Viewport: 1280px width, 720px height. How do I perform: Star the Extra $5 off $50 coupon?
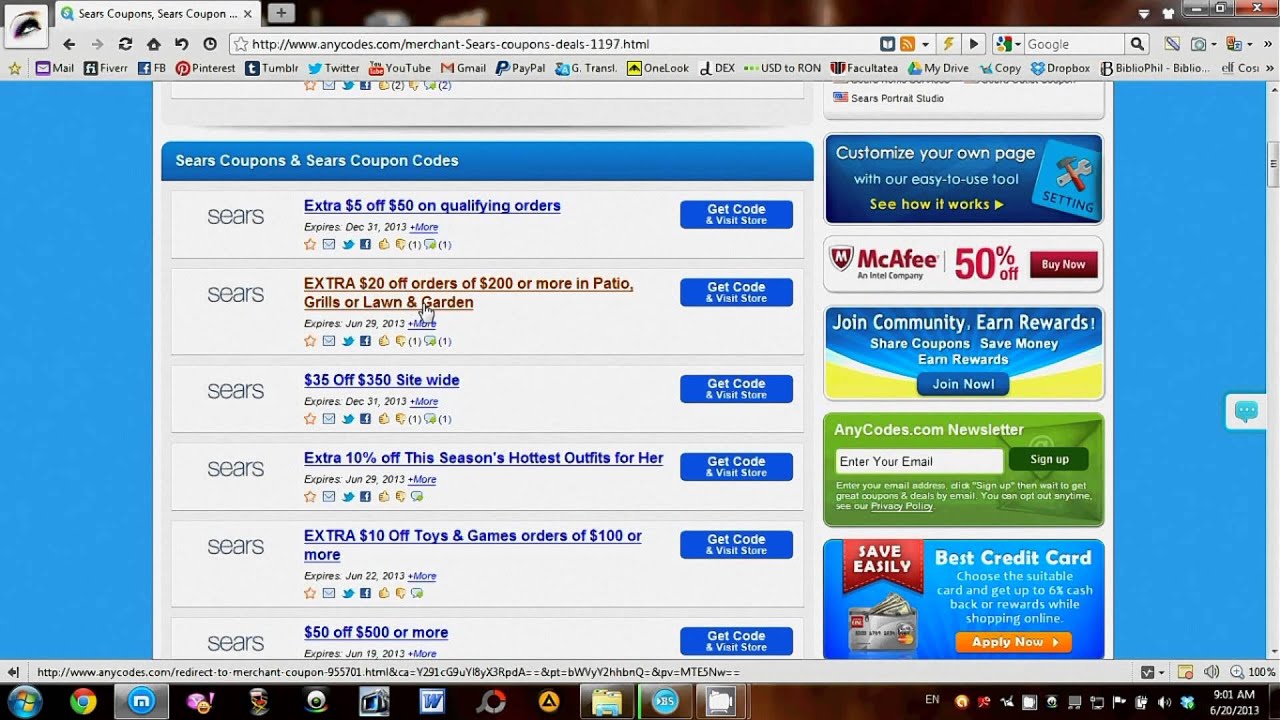coord(310,244)
